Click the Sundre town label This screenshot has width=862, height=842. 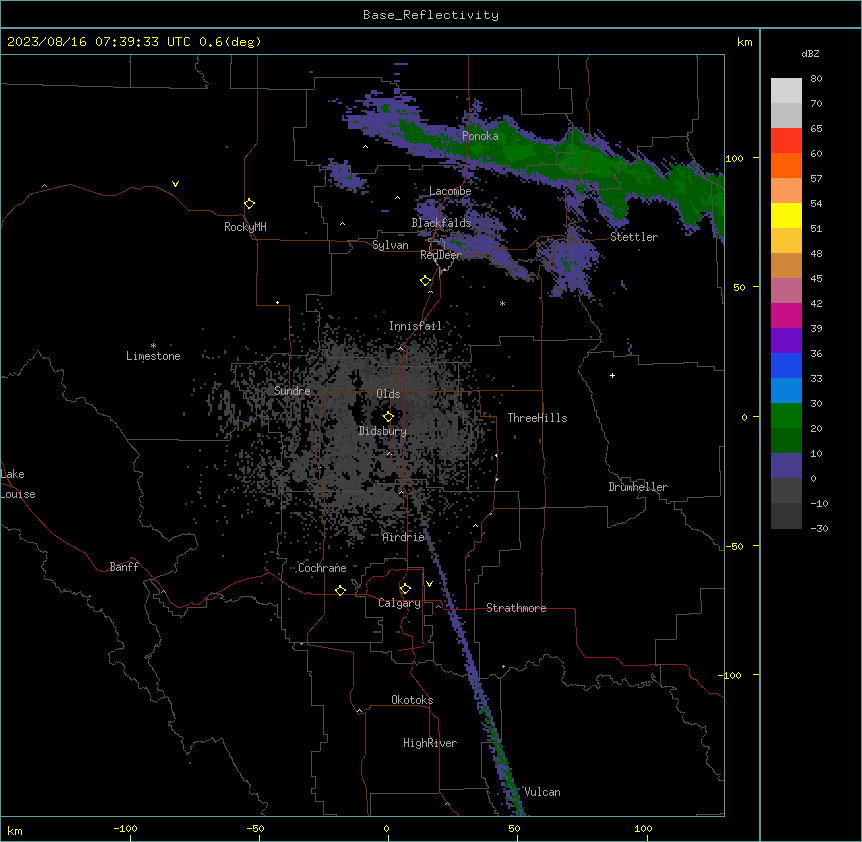coord(292,391)
